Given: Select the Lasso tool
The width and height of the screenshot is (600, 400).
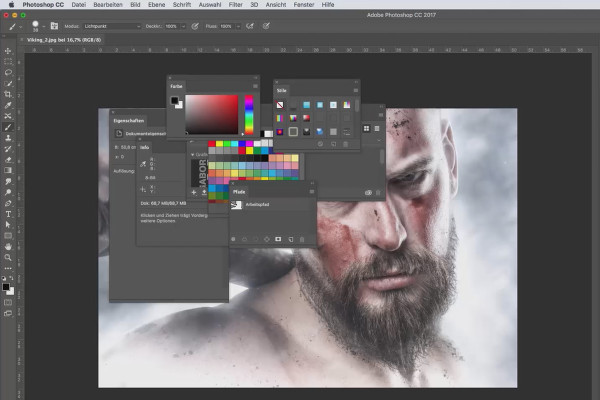Looking at the screenshot, I should coord(8,72).
